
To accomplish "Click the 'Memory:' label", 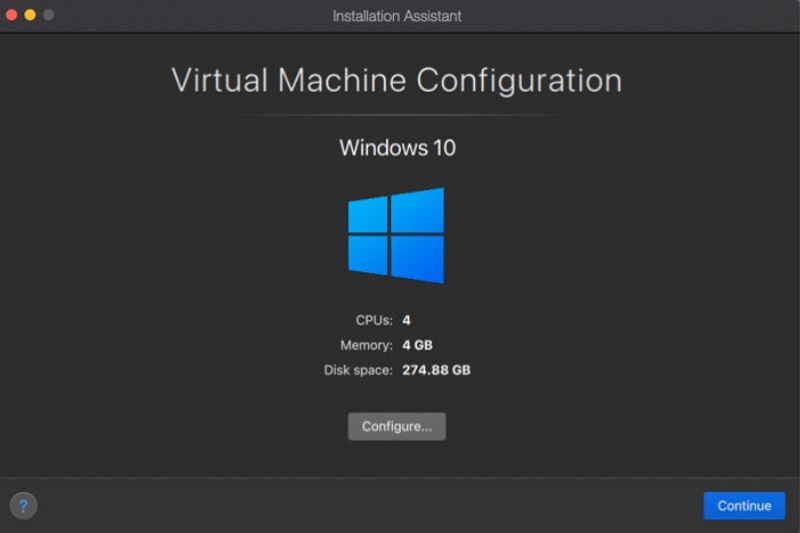I will tap(366, 345).
